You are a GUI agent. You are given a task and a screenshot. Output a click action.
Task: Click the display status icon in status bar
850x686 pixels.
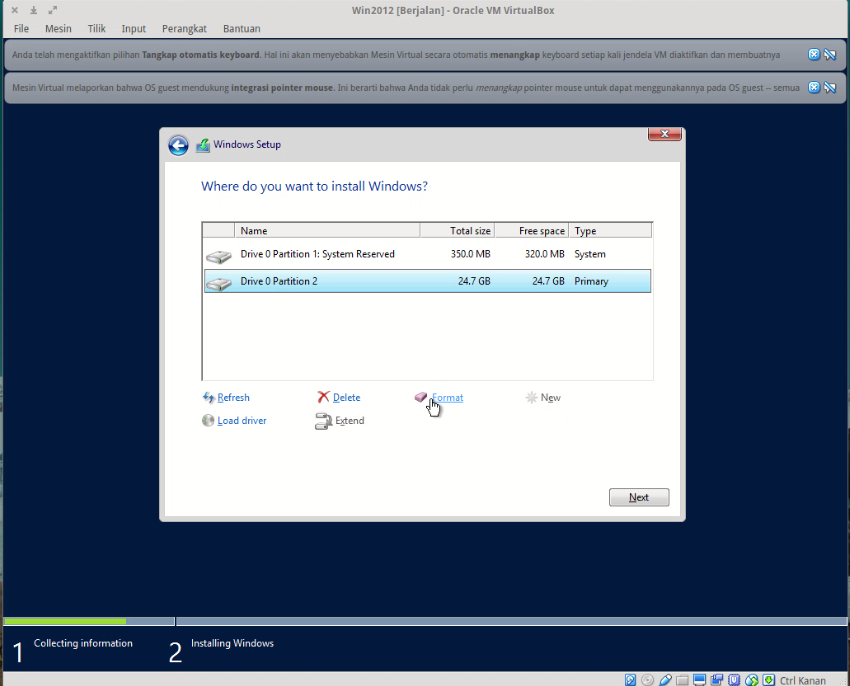[x=698, y=679]
